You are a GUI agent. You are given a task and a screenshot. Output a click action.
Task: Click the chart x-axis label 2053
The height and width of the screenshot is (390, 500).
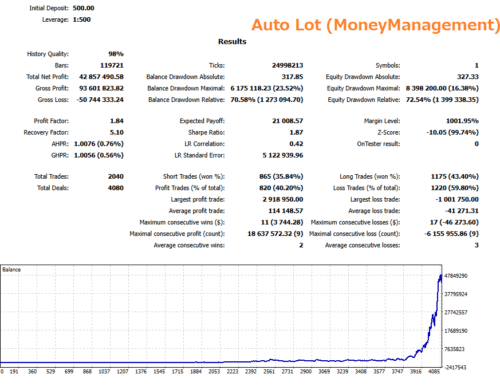(214, 371)
